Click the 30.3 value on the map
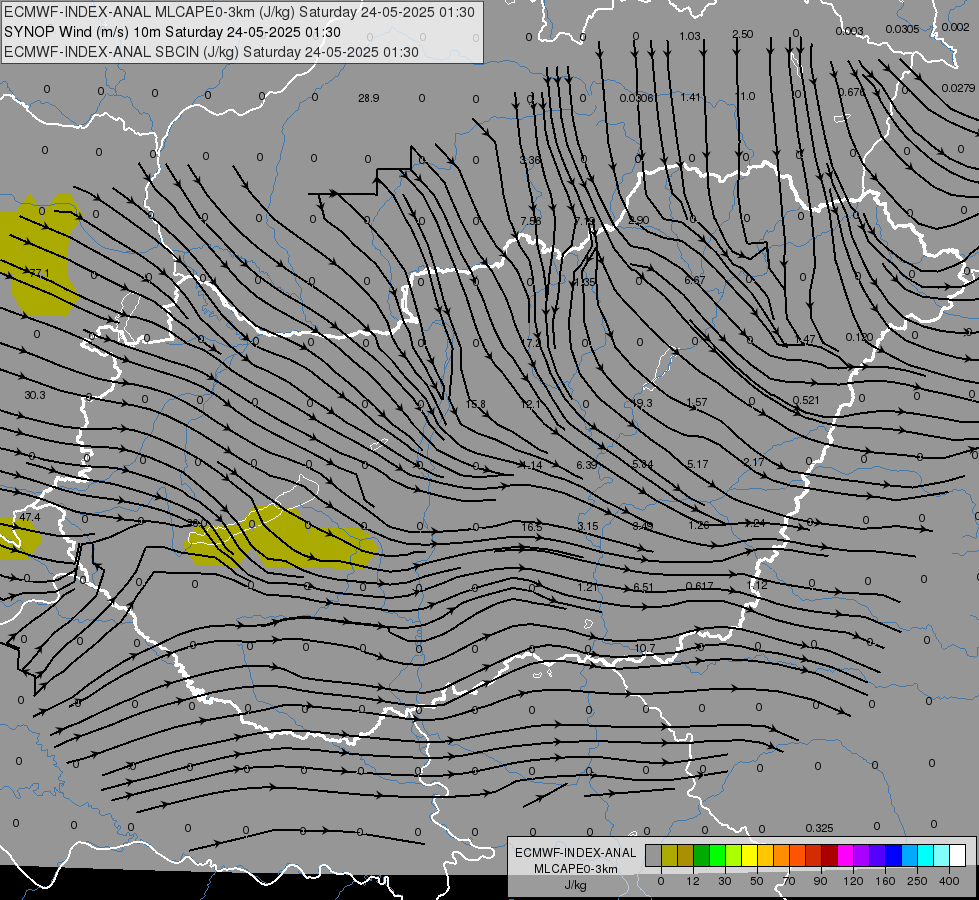The width and height of the screenshot is (979, 900). [x=35, y=395]
